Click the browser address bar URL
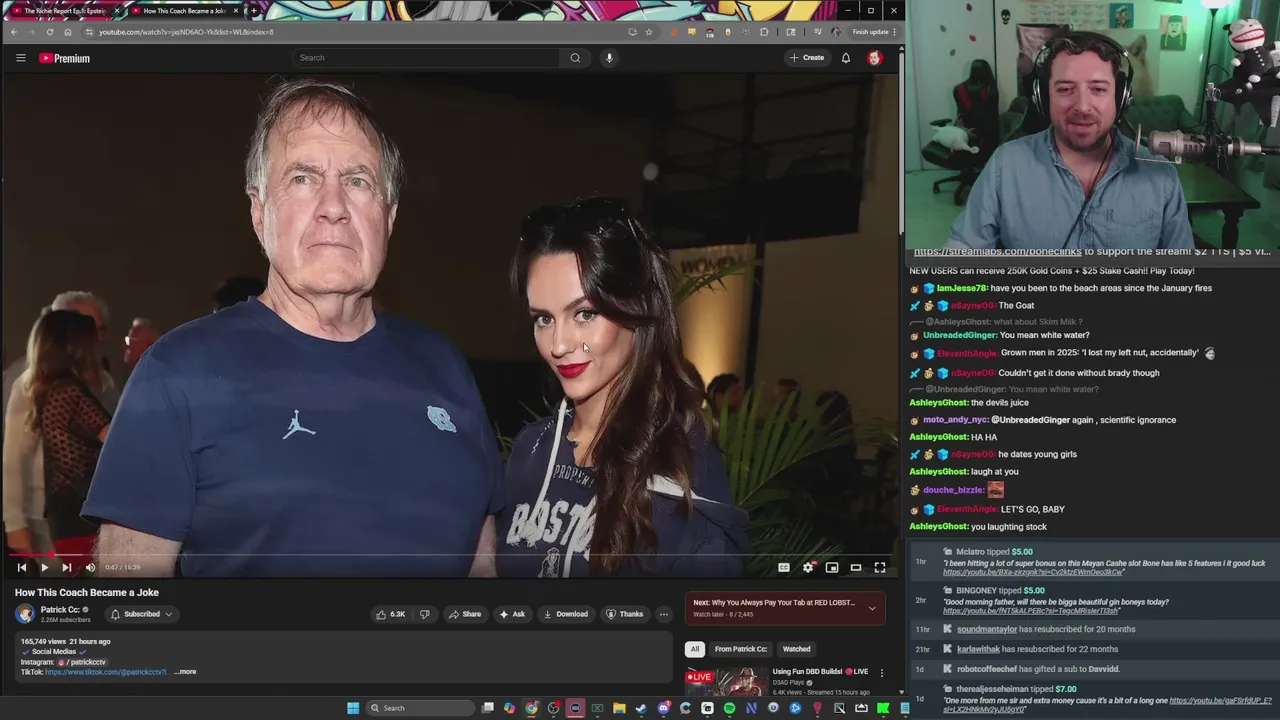1280x720 pixels. click(186, 32)
